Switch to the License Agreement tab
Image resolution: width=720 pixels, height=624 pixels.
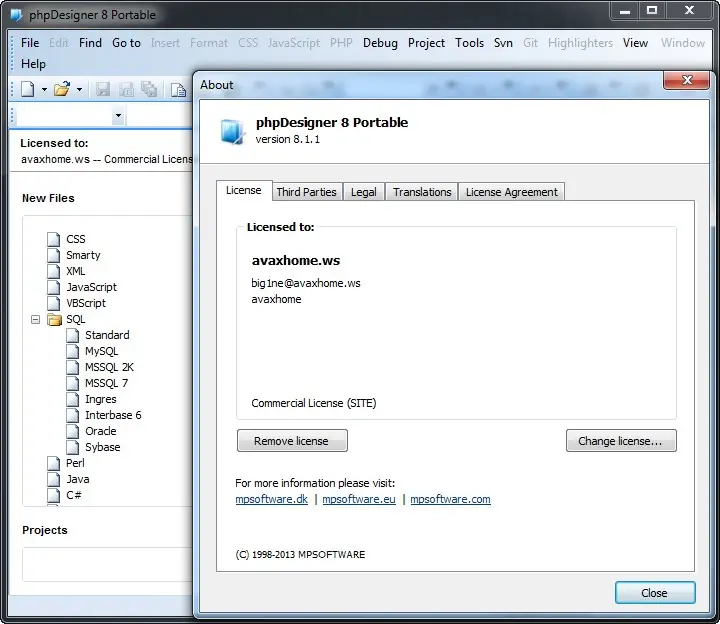pos(512,192)
